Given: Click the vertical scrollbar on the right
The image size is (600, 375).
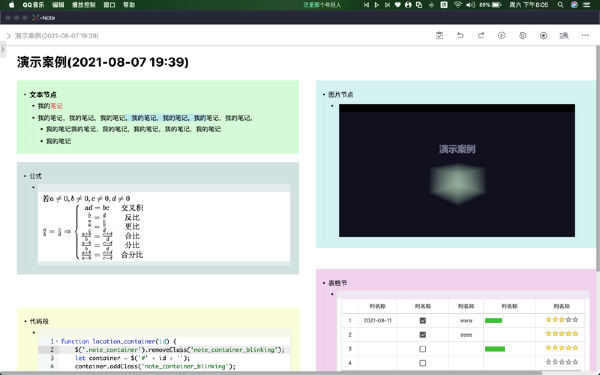Looking at the screenshot, I should (x=598, y=157).
